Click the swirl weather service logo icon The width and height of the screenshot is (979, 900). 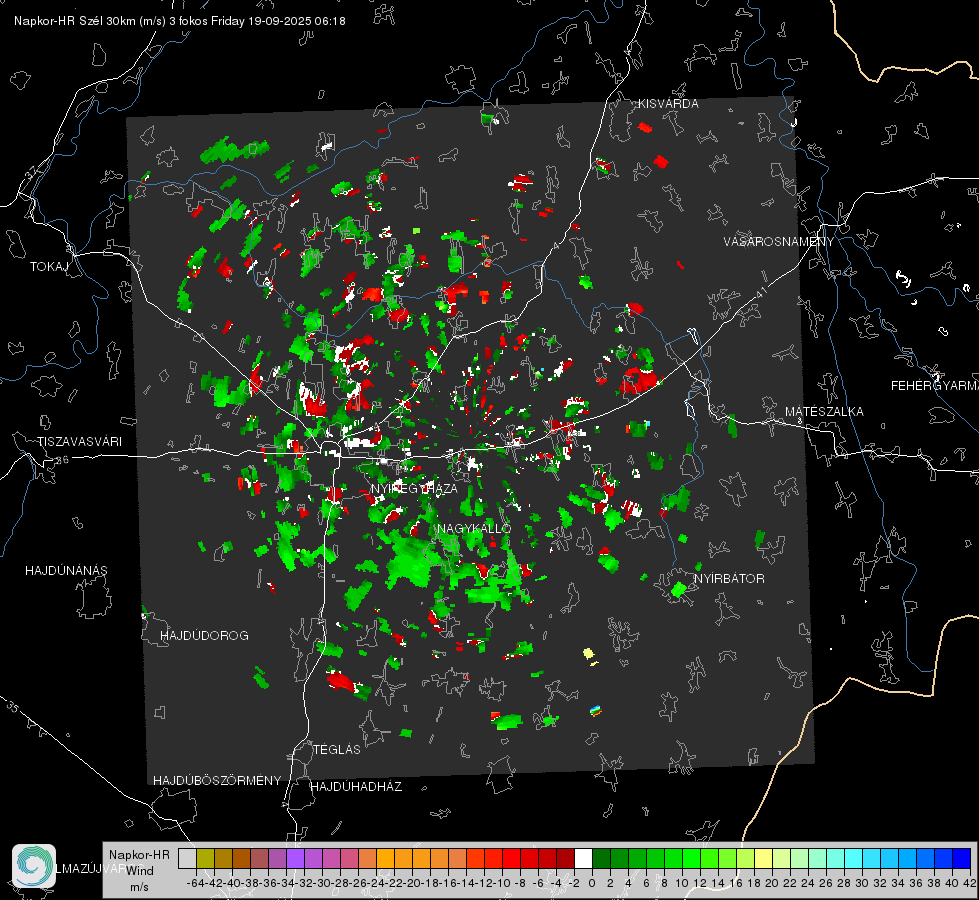[34, 866]
